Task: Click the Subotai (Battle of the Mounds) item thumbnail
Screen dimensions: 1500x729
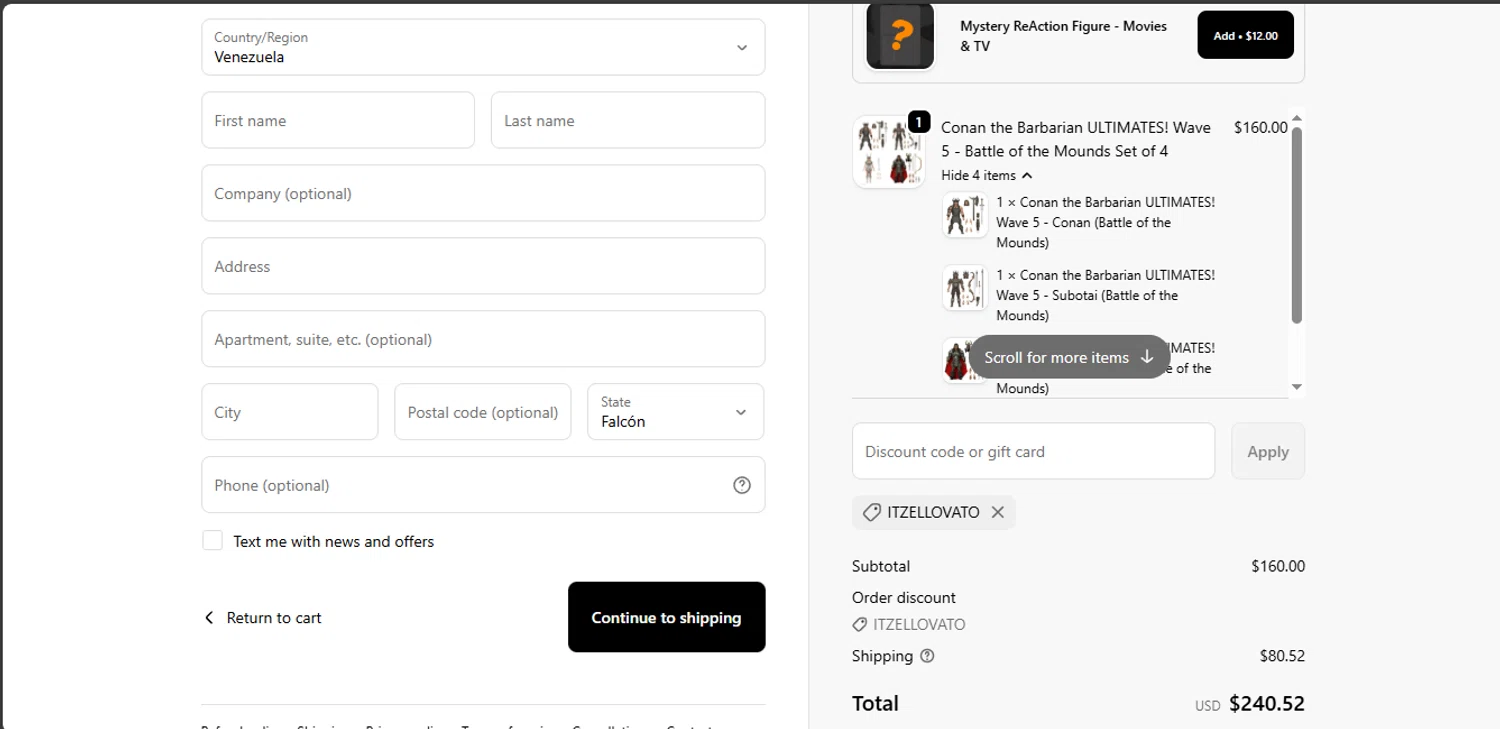Action: click(965, 288)
